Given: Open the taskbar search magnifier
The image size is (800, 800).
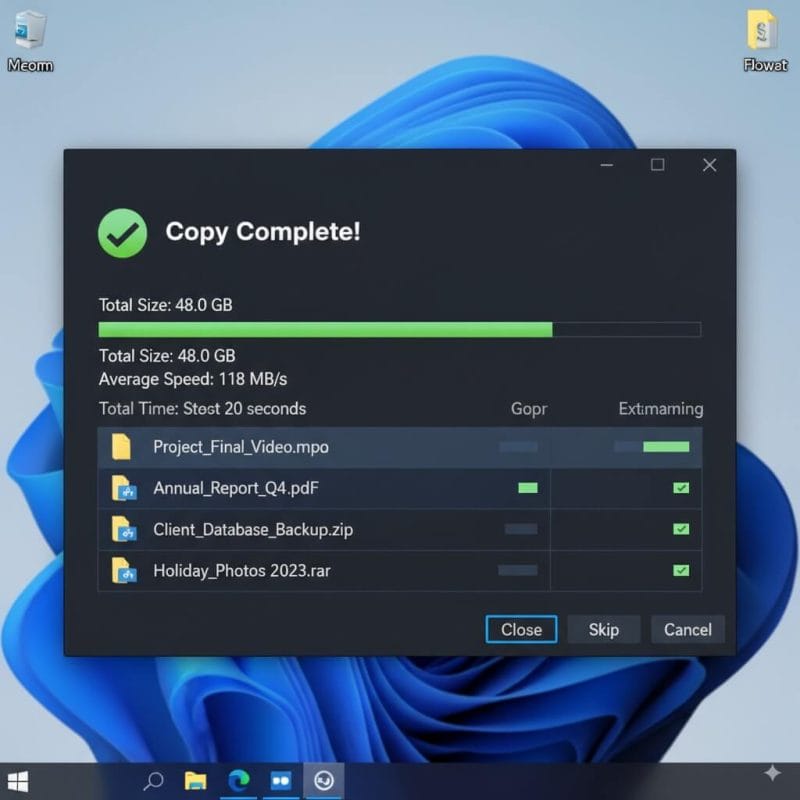Looking at the screenshot, I should click(154, 780).
